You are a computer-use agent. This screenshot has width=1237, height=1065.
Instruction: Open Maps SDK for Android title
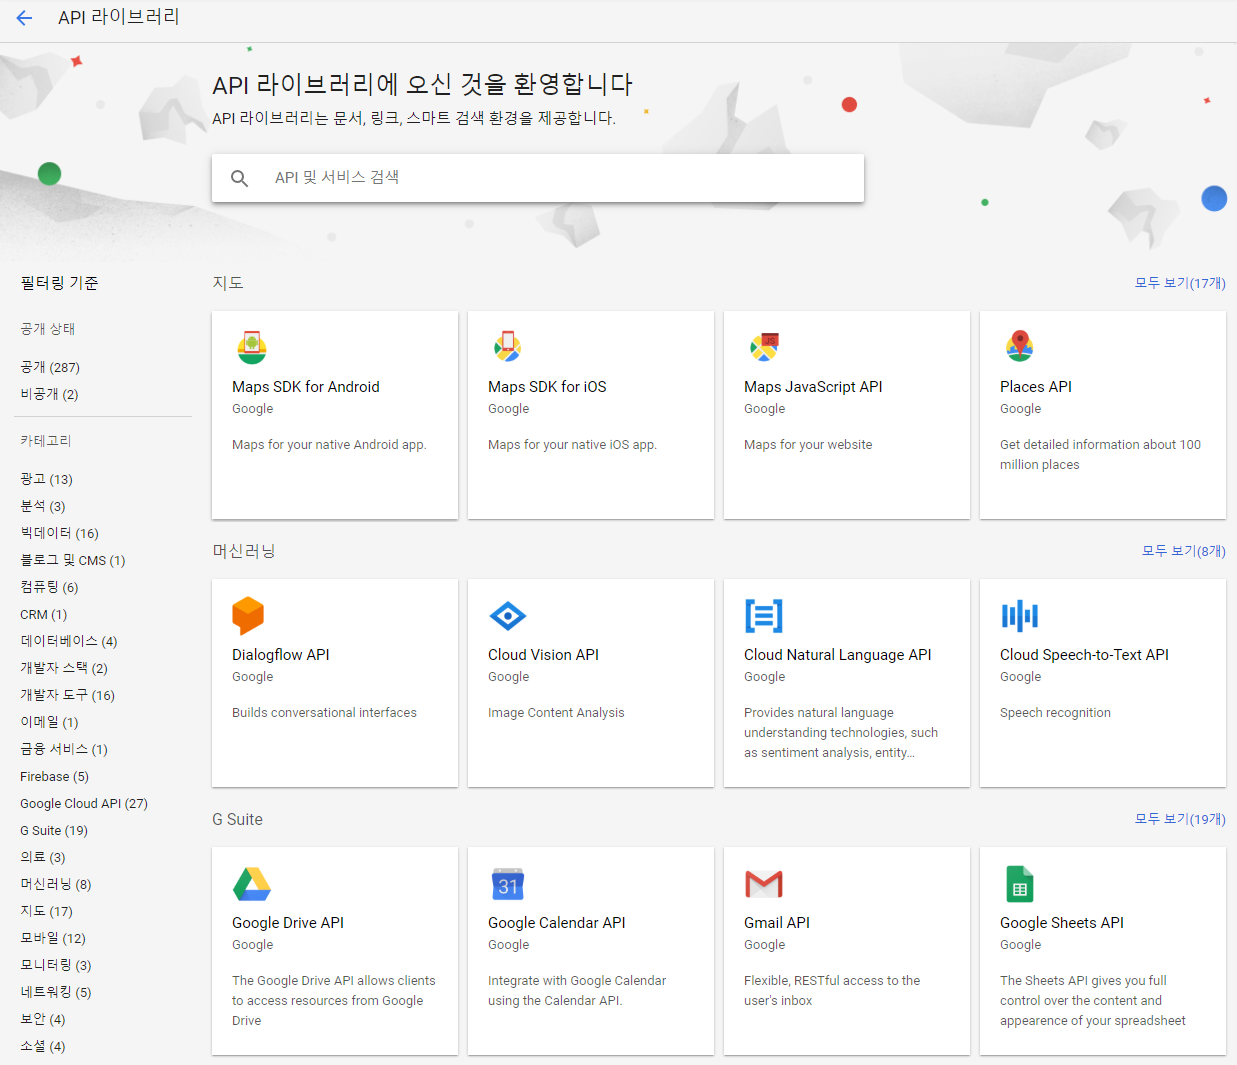(x=306, y=387)
